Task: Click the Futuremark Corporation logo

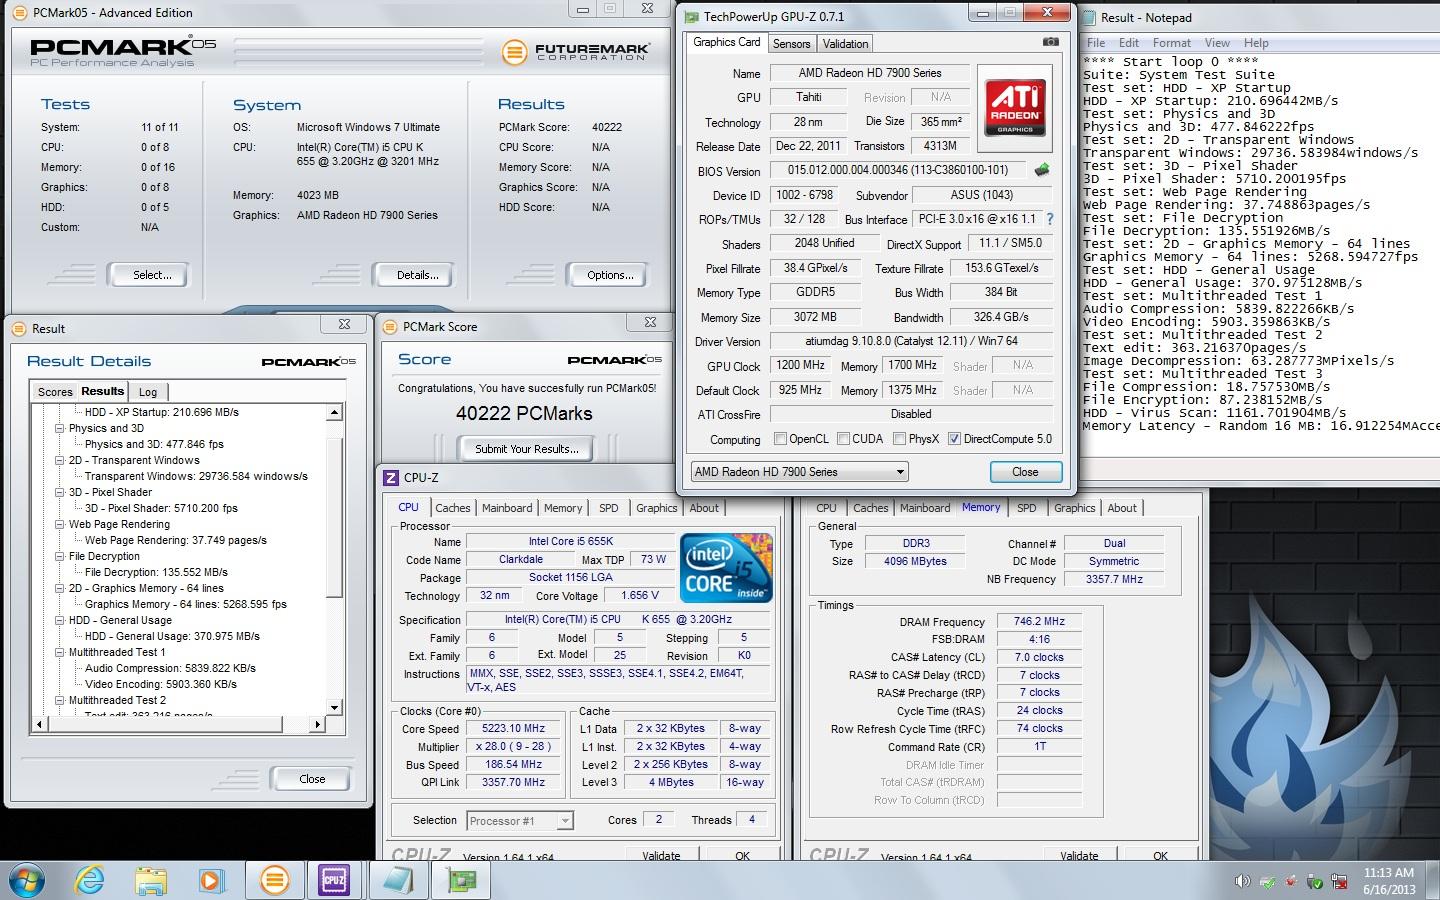Action: coord(577,52)
